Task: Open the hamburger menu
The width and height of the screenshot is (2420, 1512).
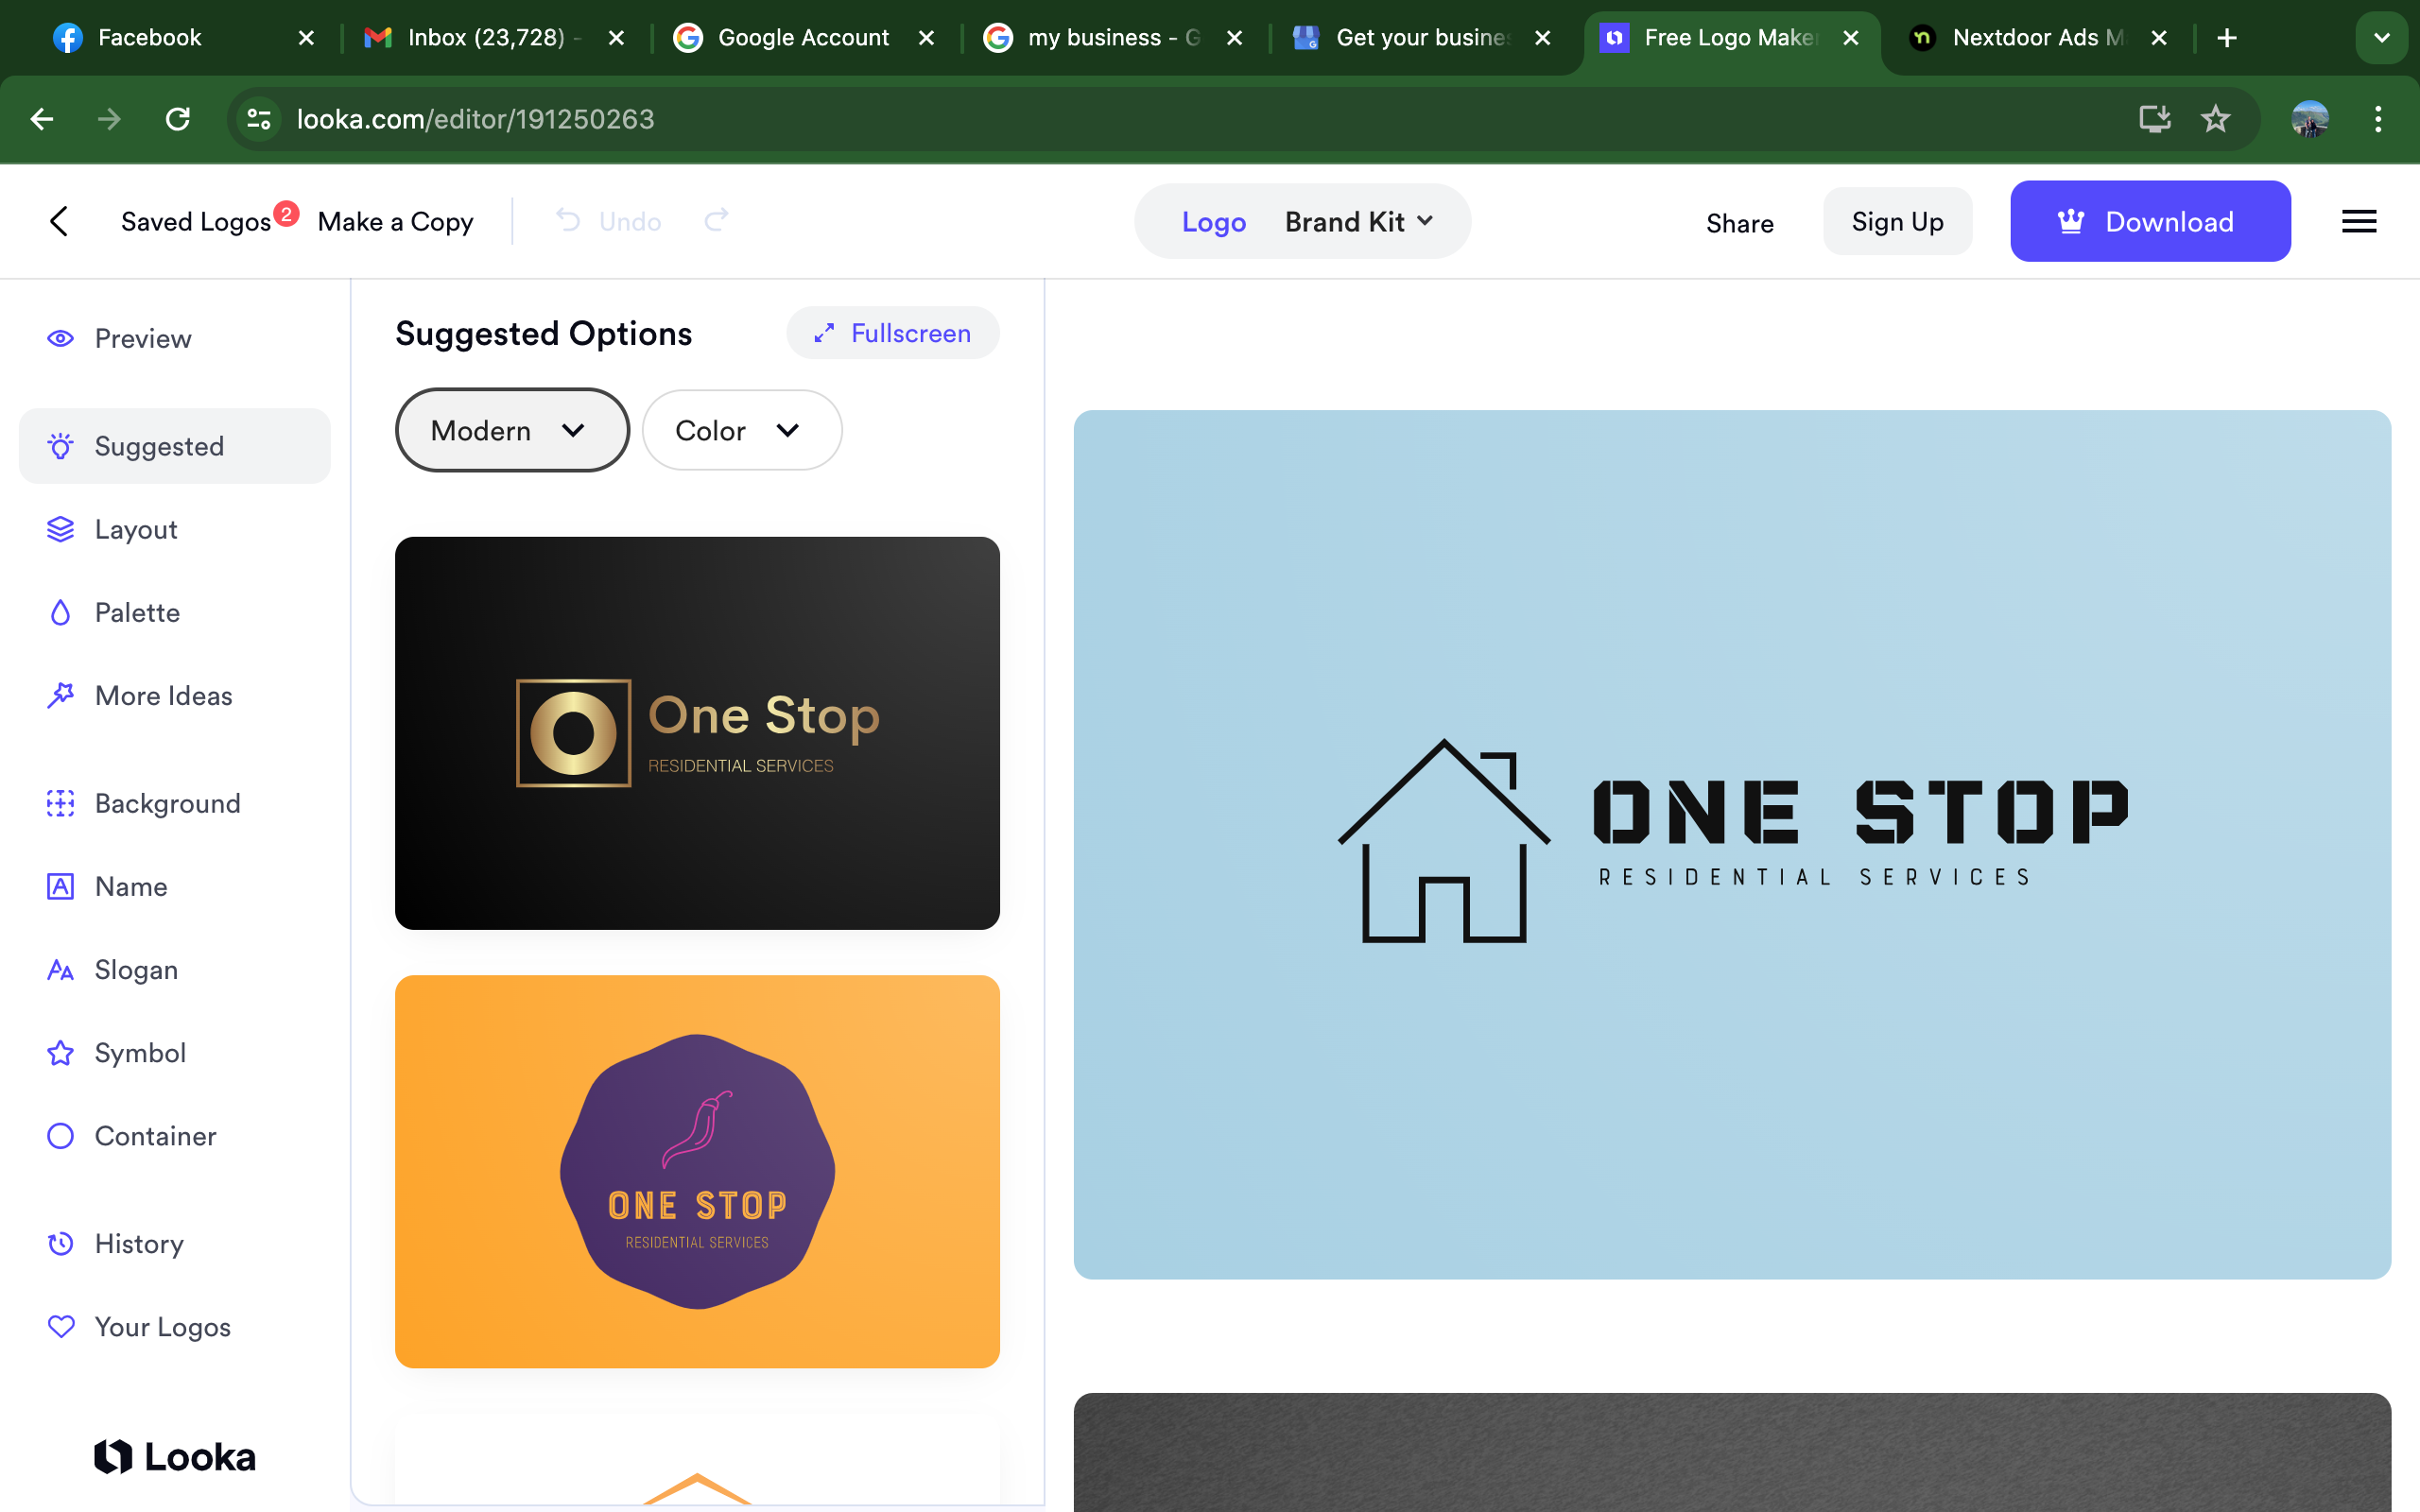Action: (x=2358, y=221)
